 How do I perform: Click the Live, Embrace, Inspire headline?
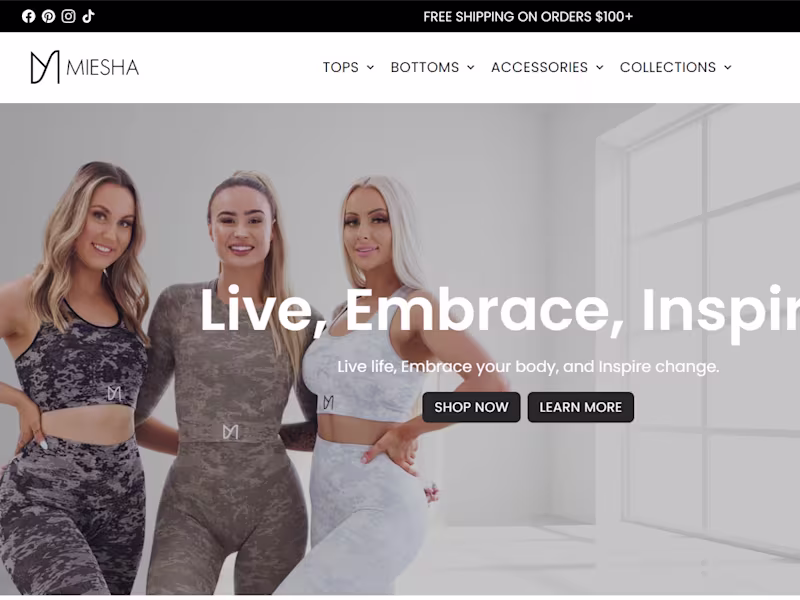(500, 310)
